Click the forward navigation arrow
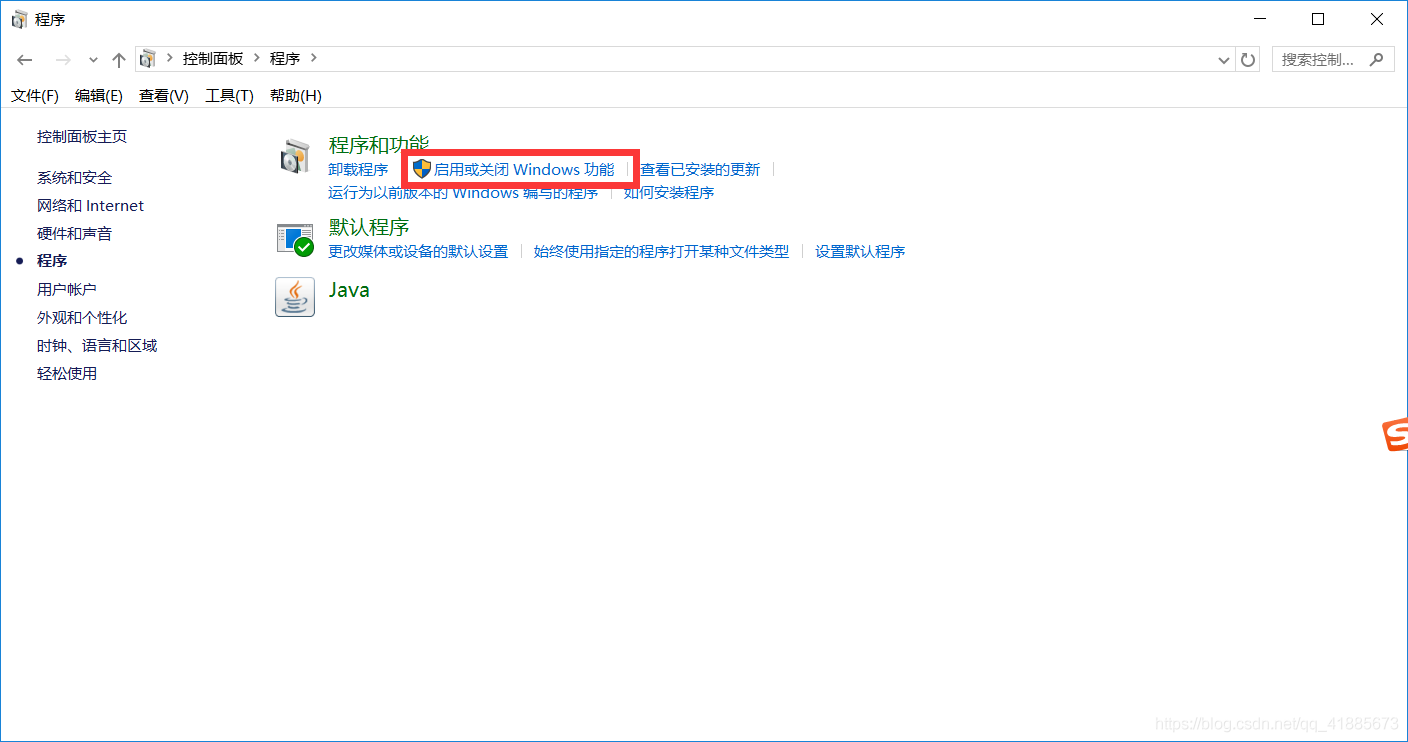1408x742 pixels. pyautogui.click(x=63, y=60)
